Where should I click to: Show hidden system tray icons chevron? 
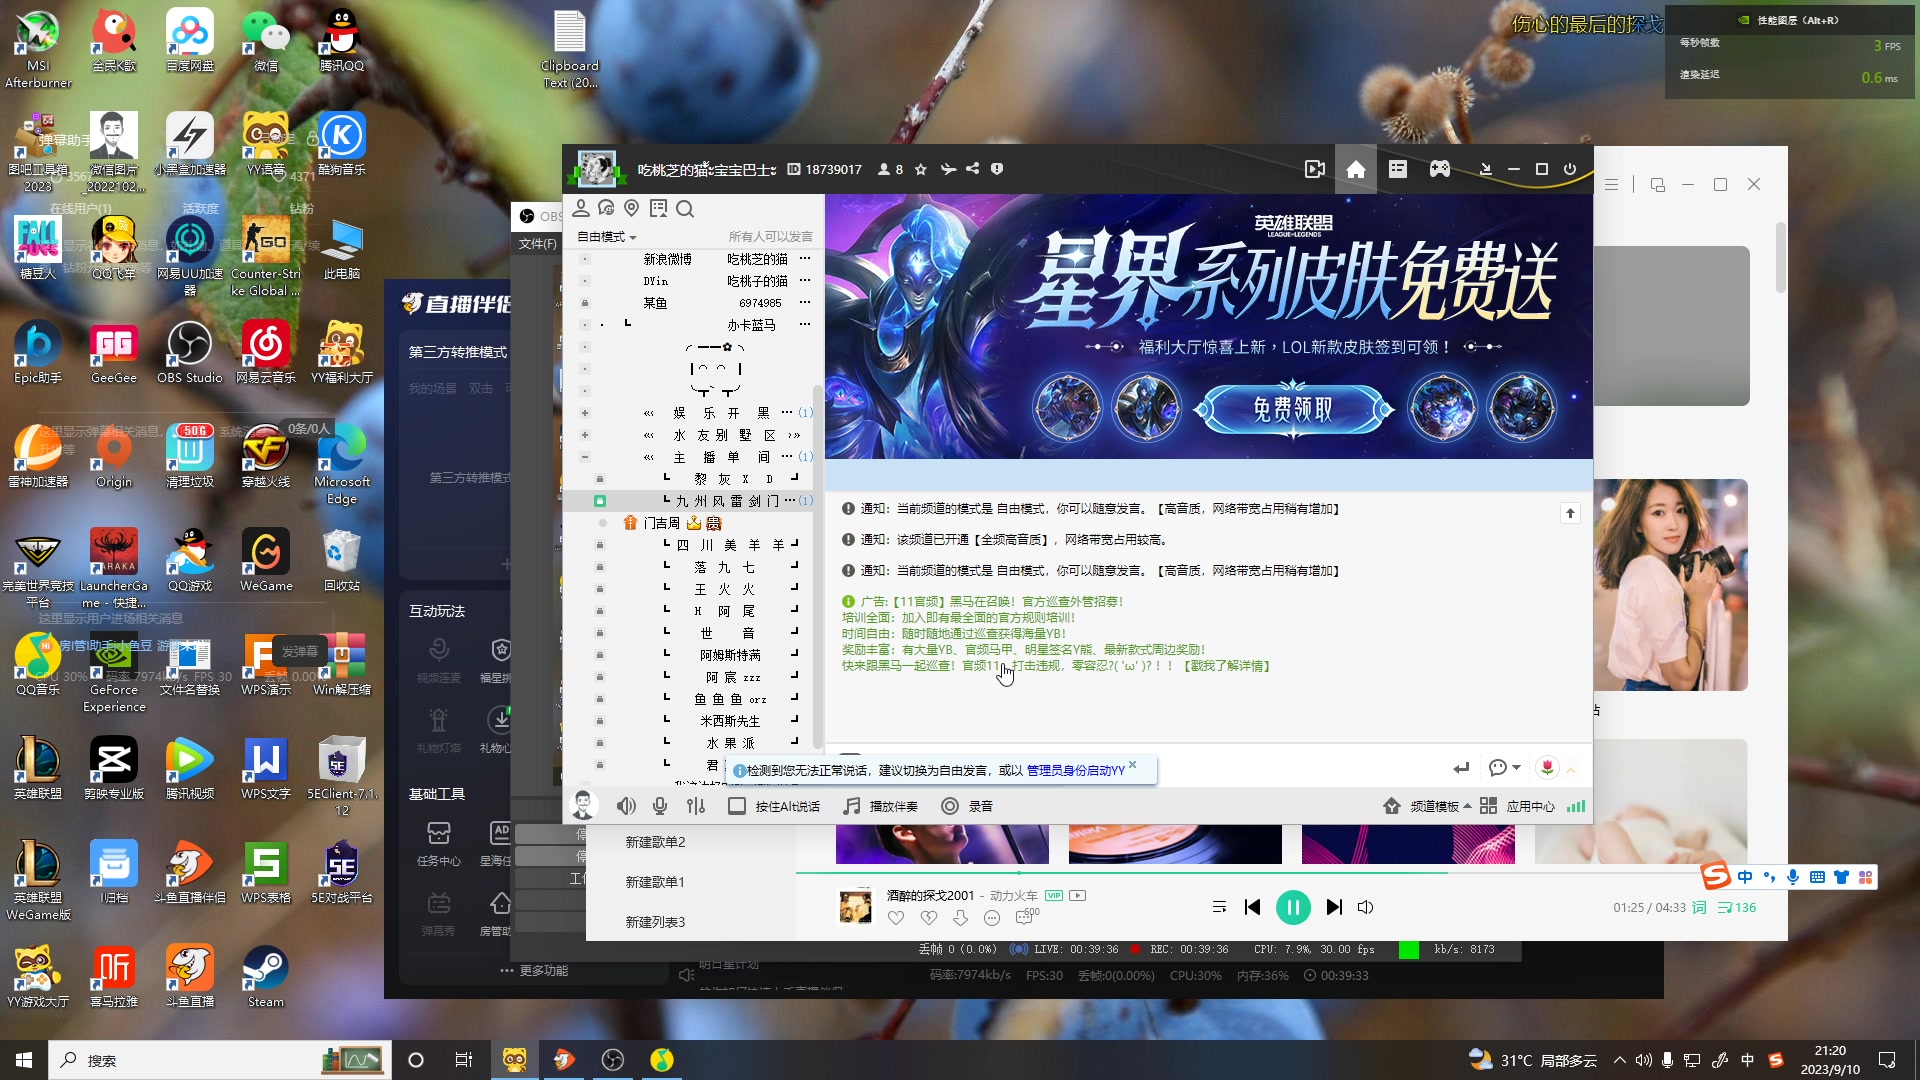pyautogui.click(x=1619, y=1060)
